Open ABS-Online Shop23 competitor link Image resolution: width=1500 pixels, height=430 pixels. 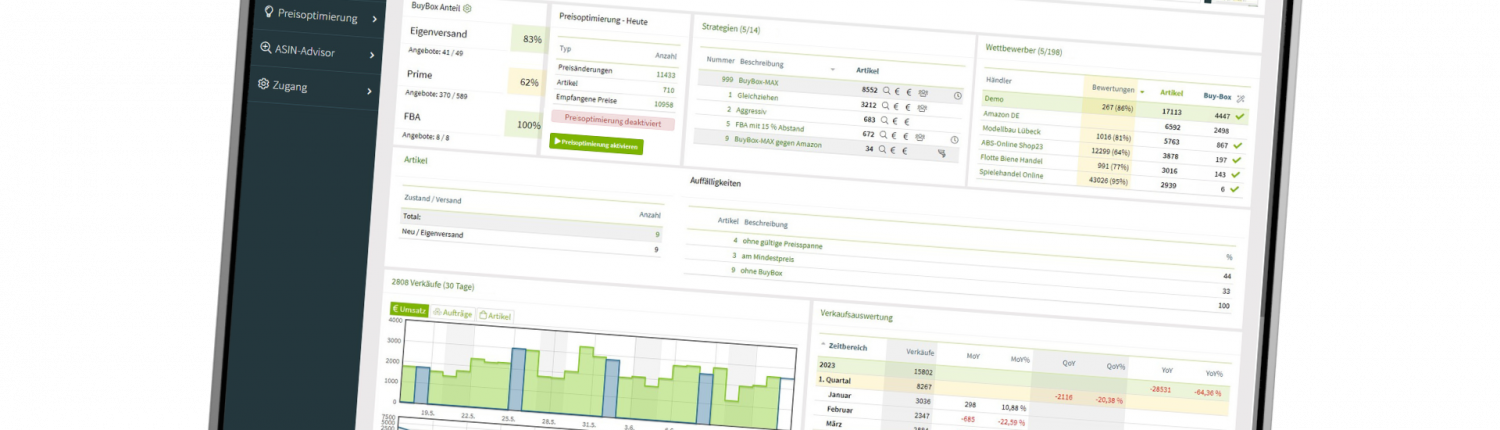pos(1012,144)
